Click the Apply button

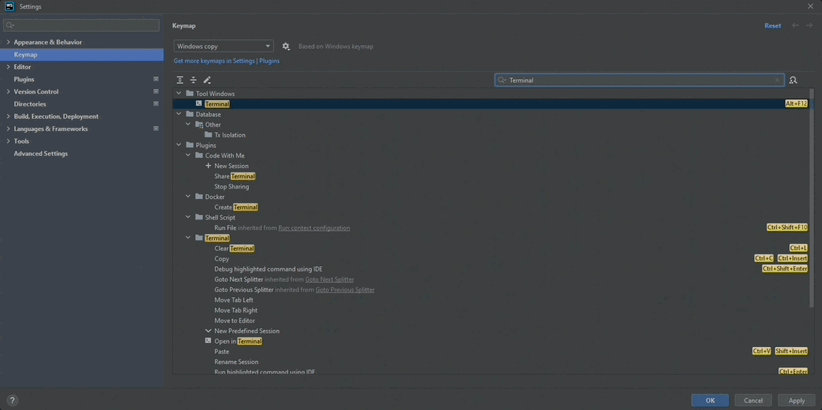(797, 400)
